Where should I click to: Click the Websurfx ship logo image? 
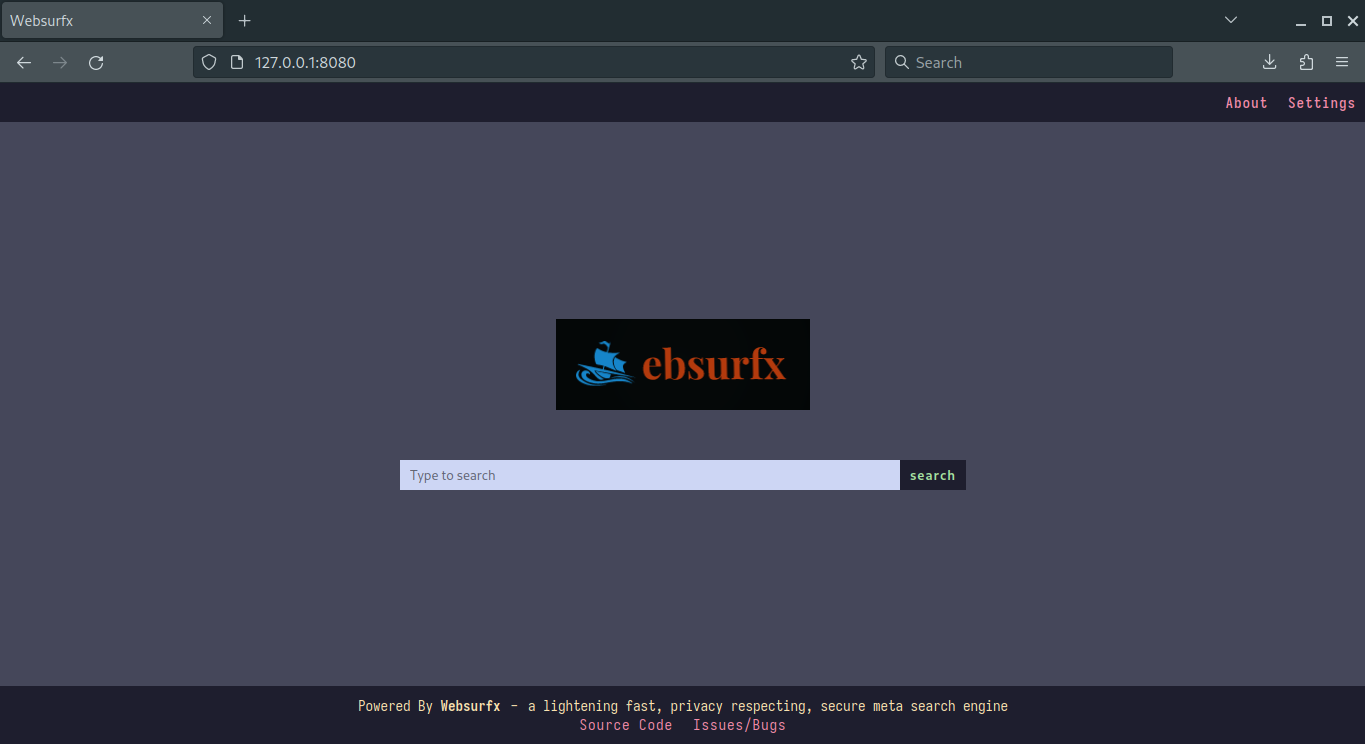click(683, 364)
